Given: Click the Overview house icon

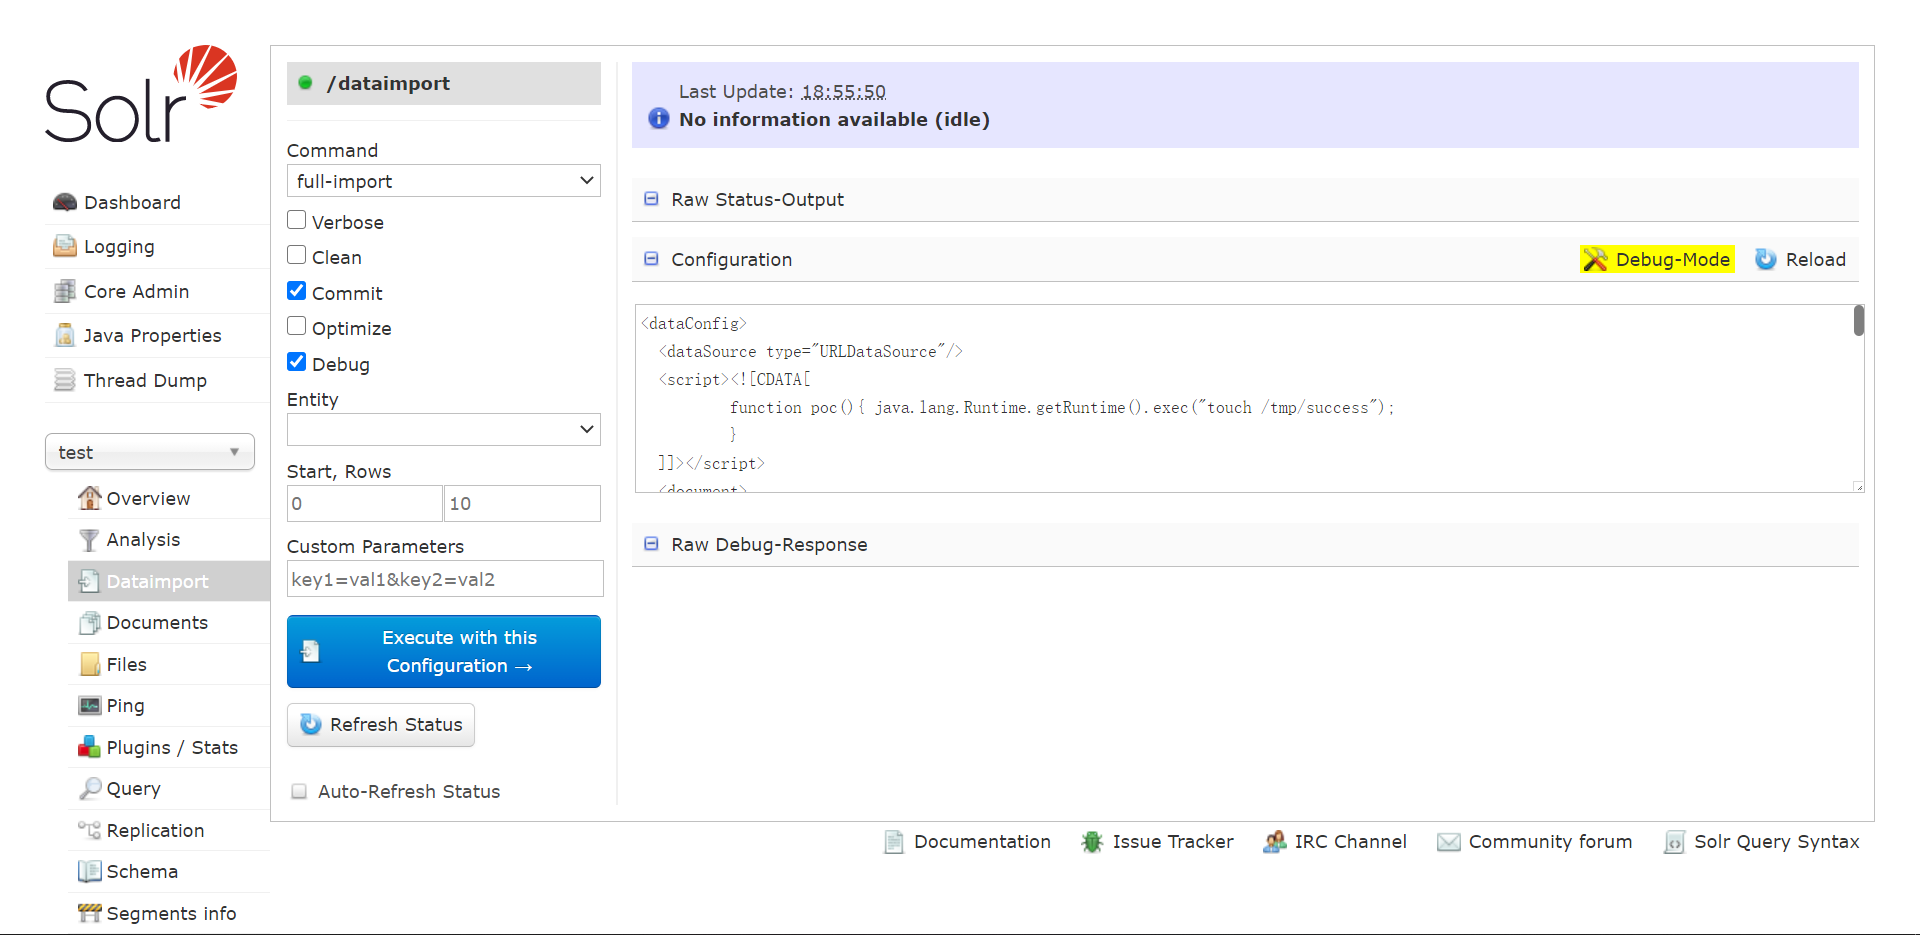Looking at the screenshot, I should (x=90, y=498).
